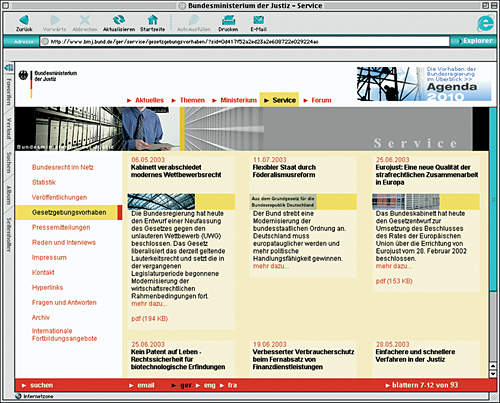Click mehr dazu under Wettbewerbsrecht article

click(149, 304)
